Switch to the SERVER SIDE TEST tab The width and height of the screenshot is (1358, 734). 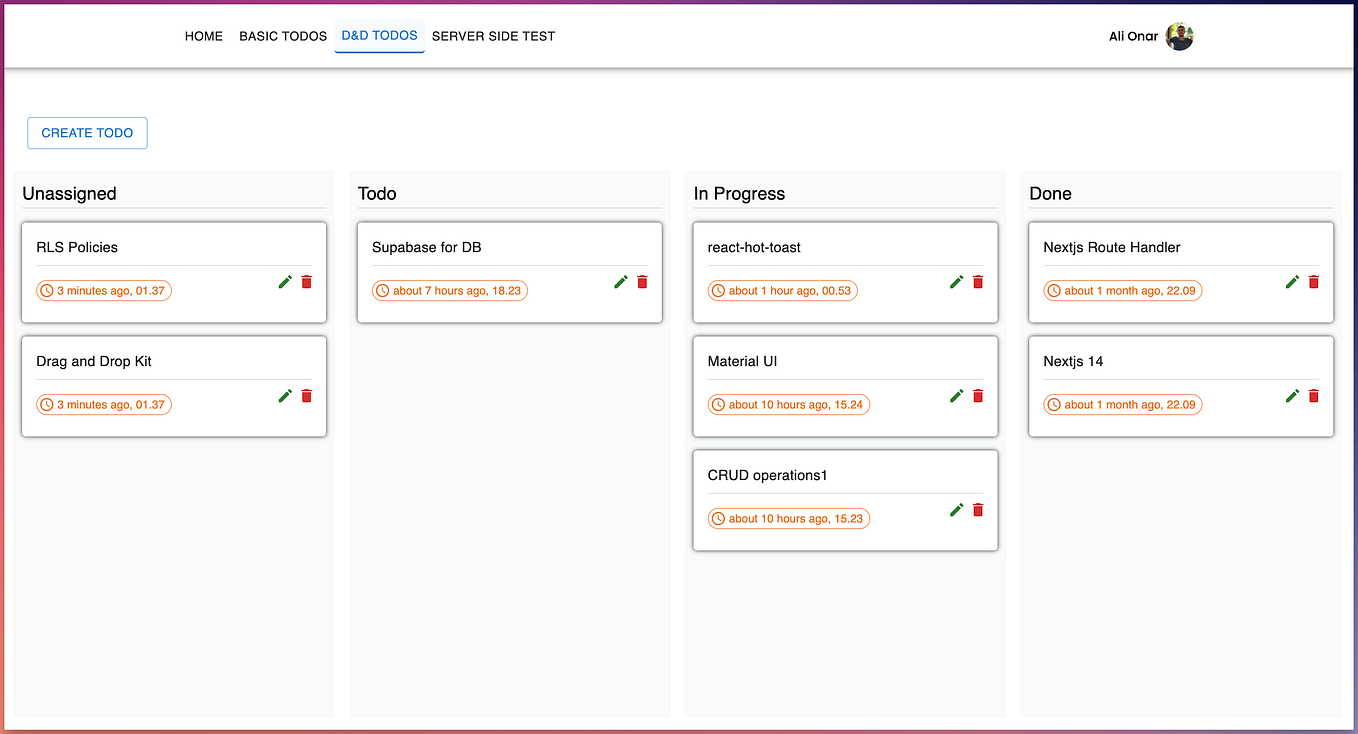tap(493, 36)
